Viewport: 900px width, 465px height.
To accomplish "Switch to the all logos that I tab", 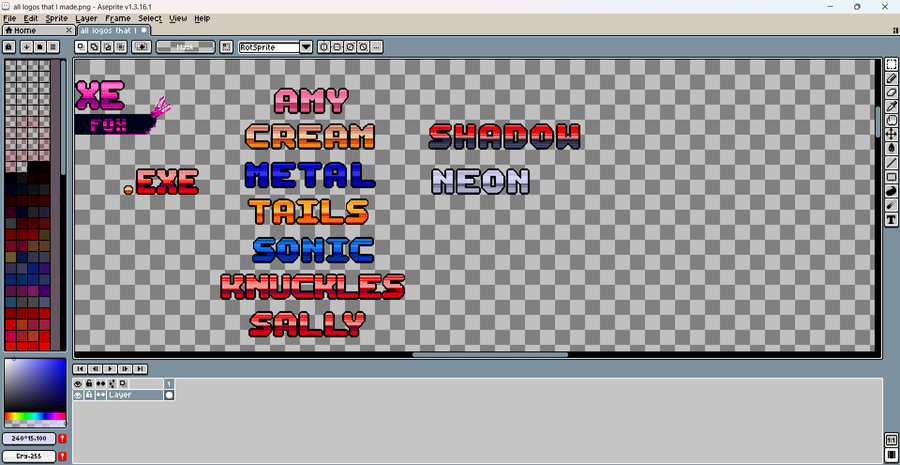I will (114, 30).
